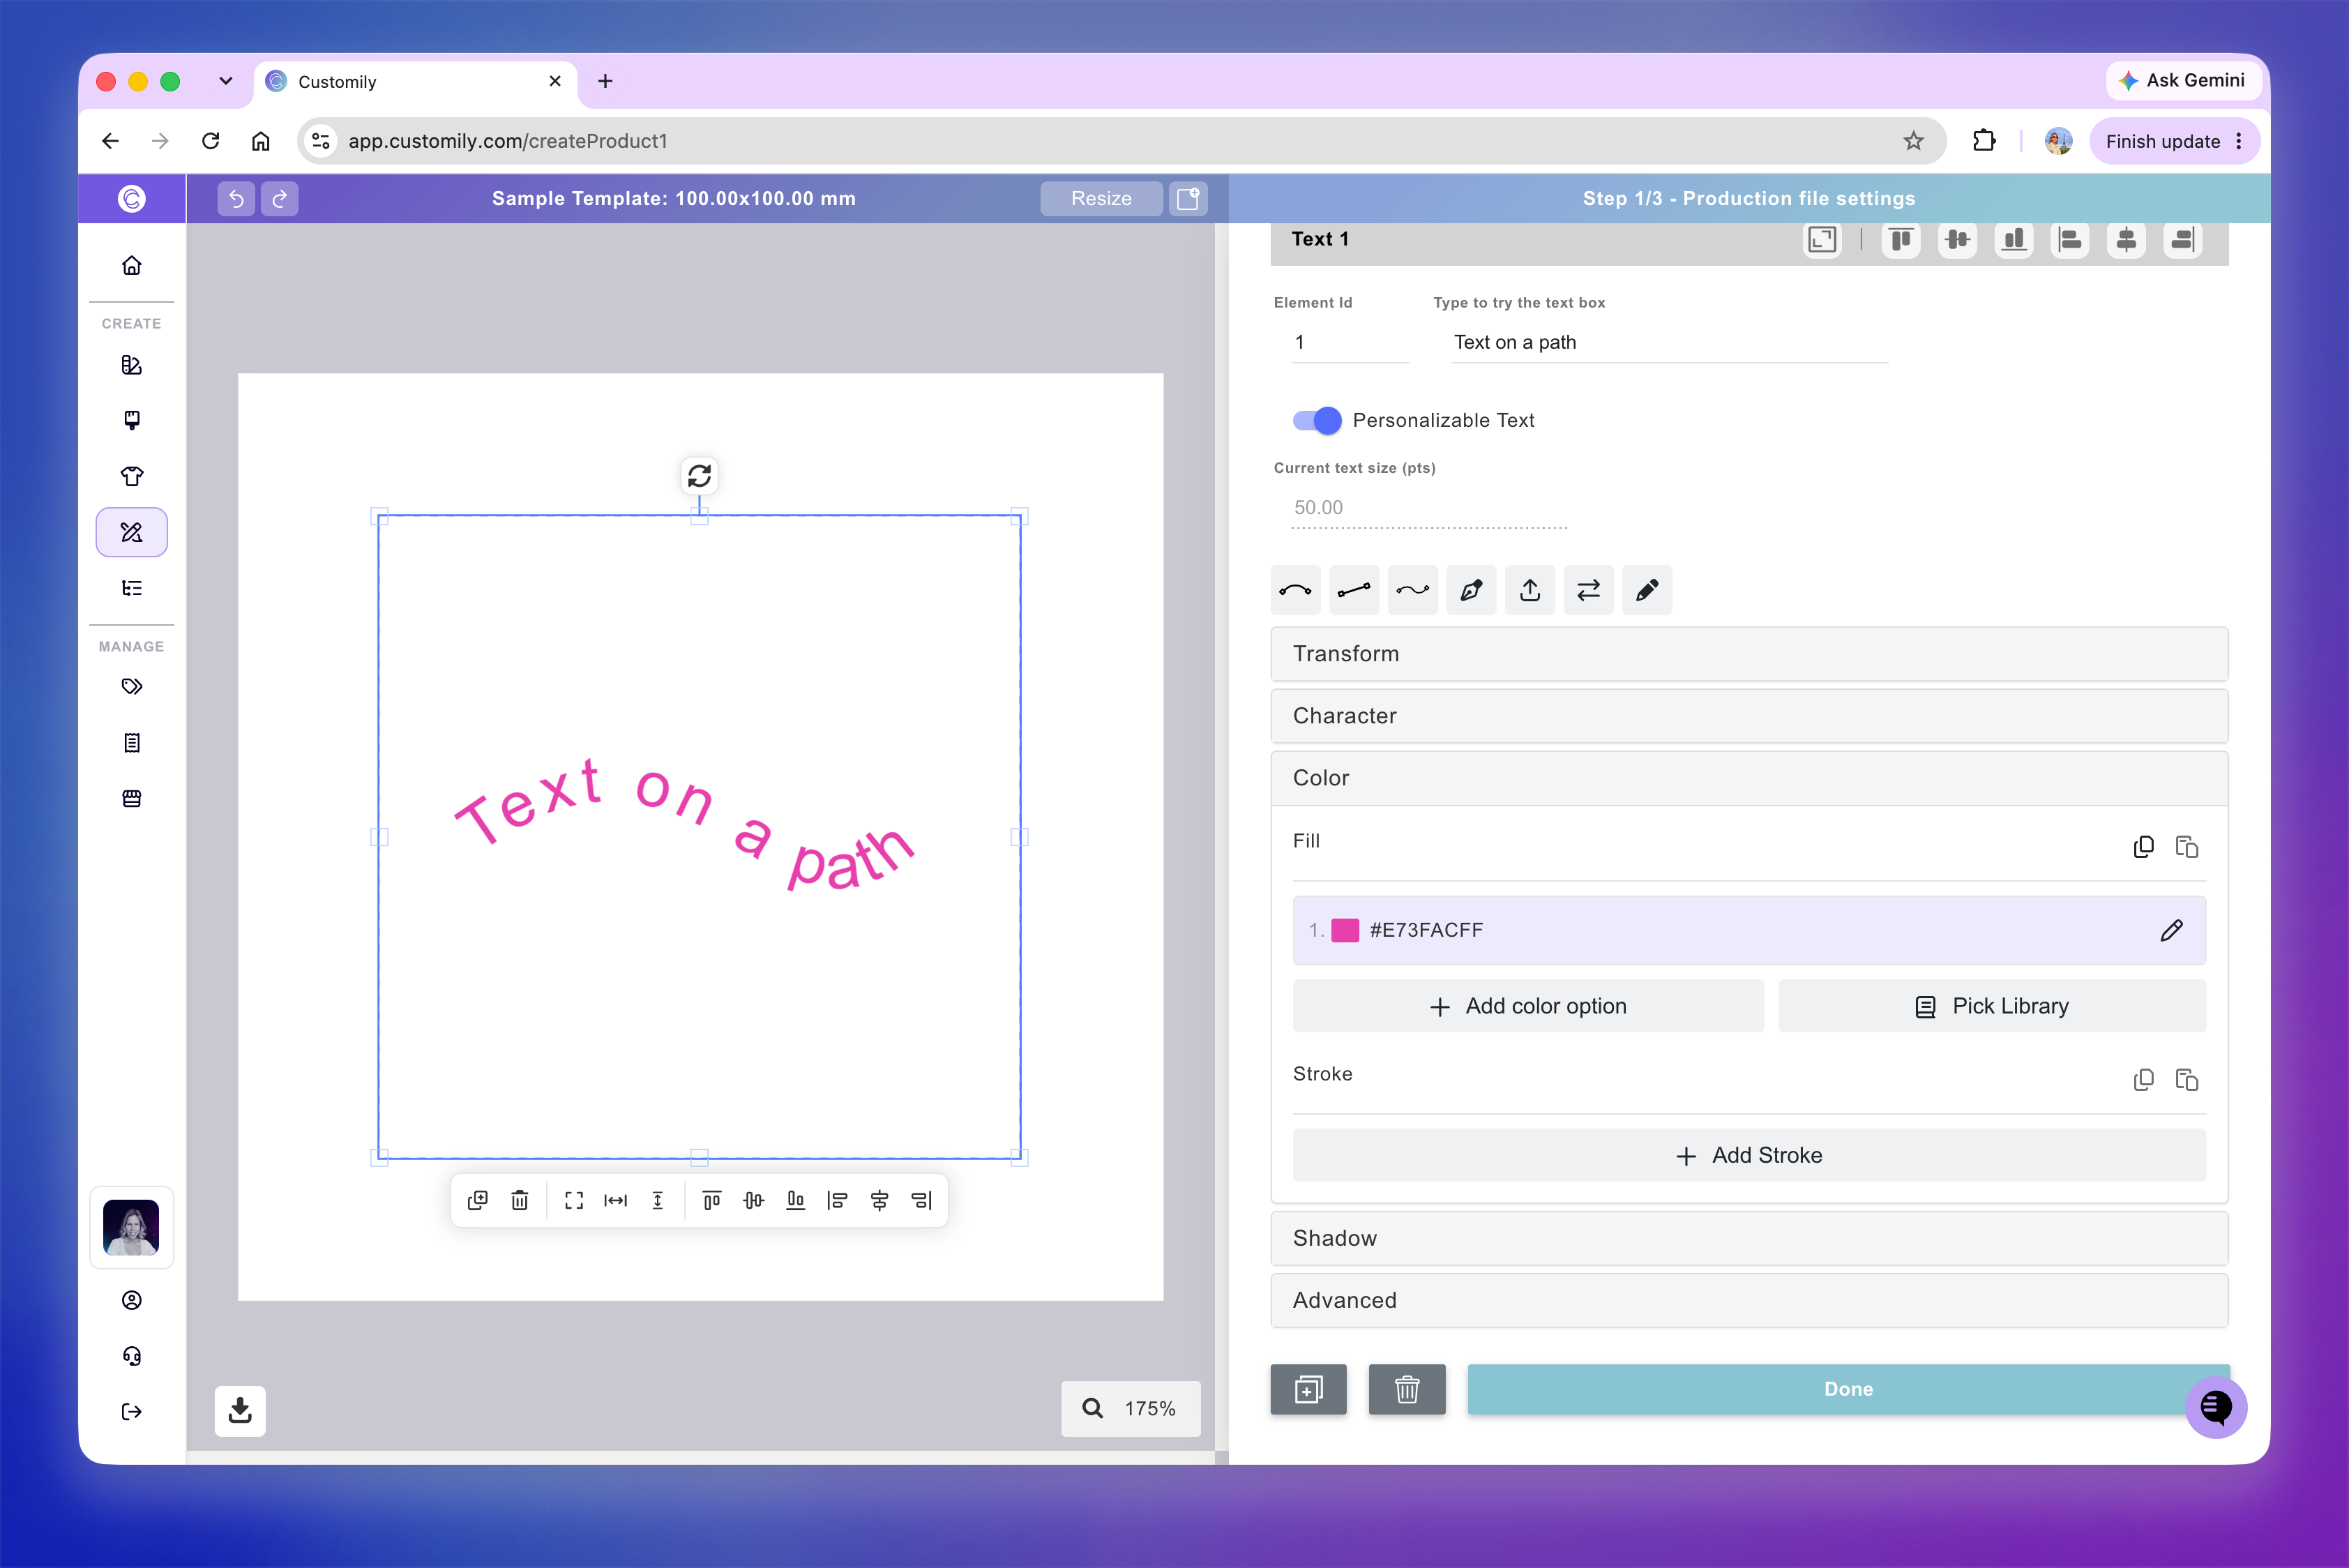Click the rotate handle above the text box
Viewport: 2349px width, 1568px height.
(x=699, y=476)
